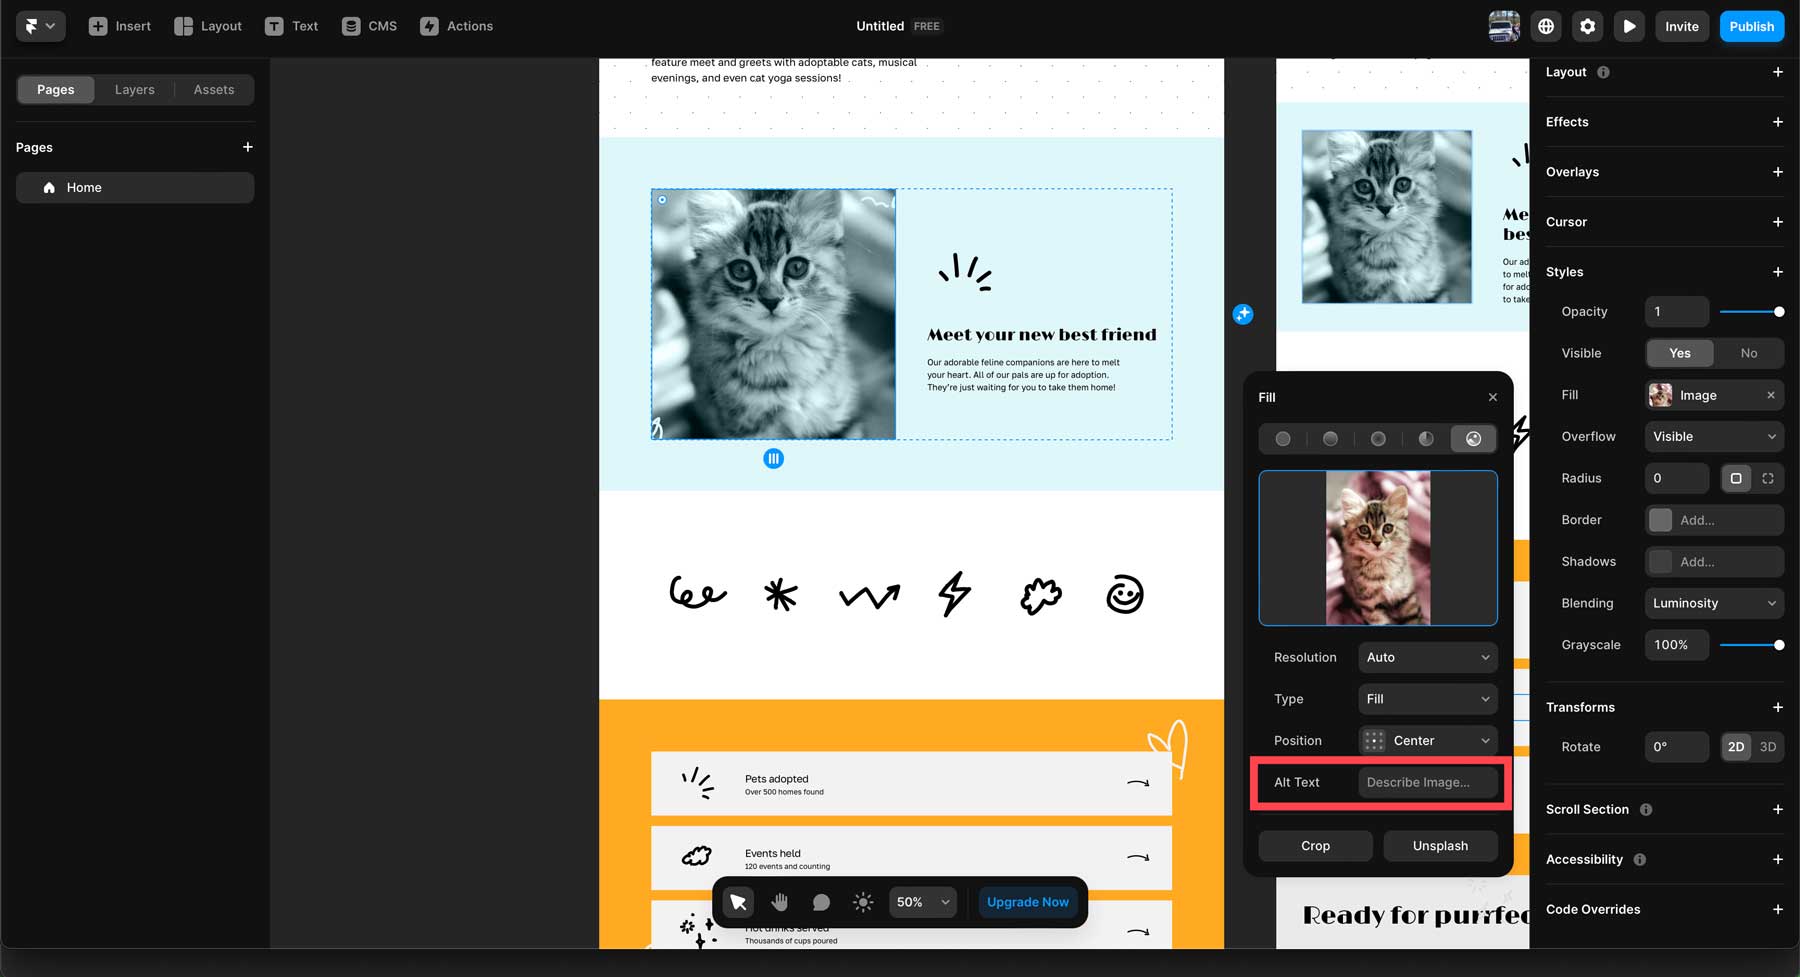The height and width of the screenshot is (977, 1800).
Task: Switch rotation mode to 3D
Action: pos(1768,747)
